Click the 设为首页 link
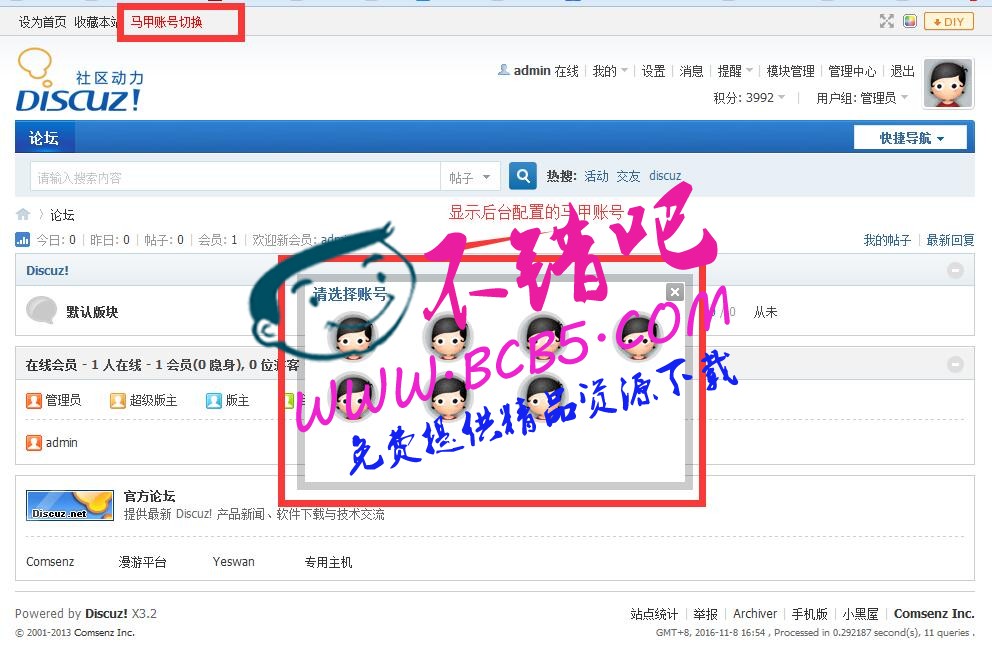Image resolution: width=992 pixels, height=657 pixels. coord(42,22)
